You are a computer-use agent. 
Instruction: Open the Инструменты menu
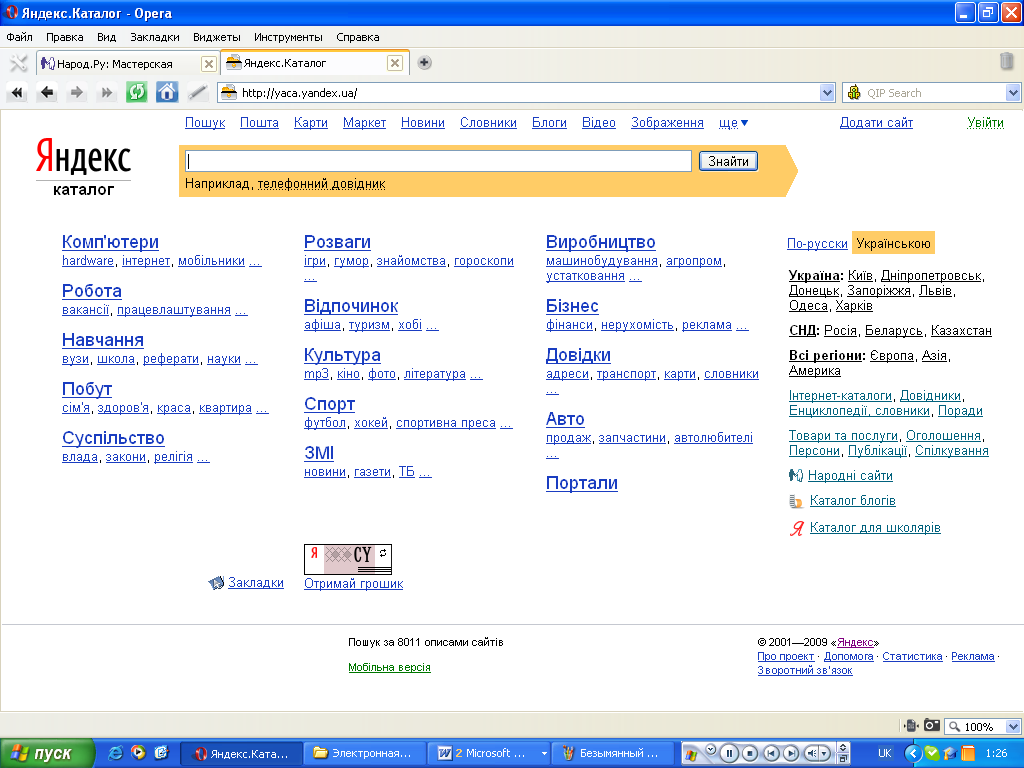pos(288,37)
